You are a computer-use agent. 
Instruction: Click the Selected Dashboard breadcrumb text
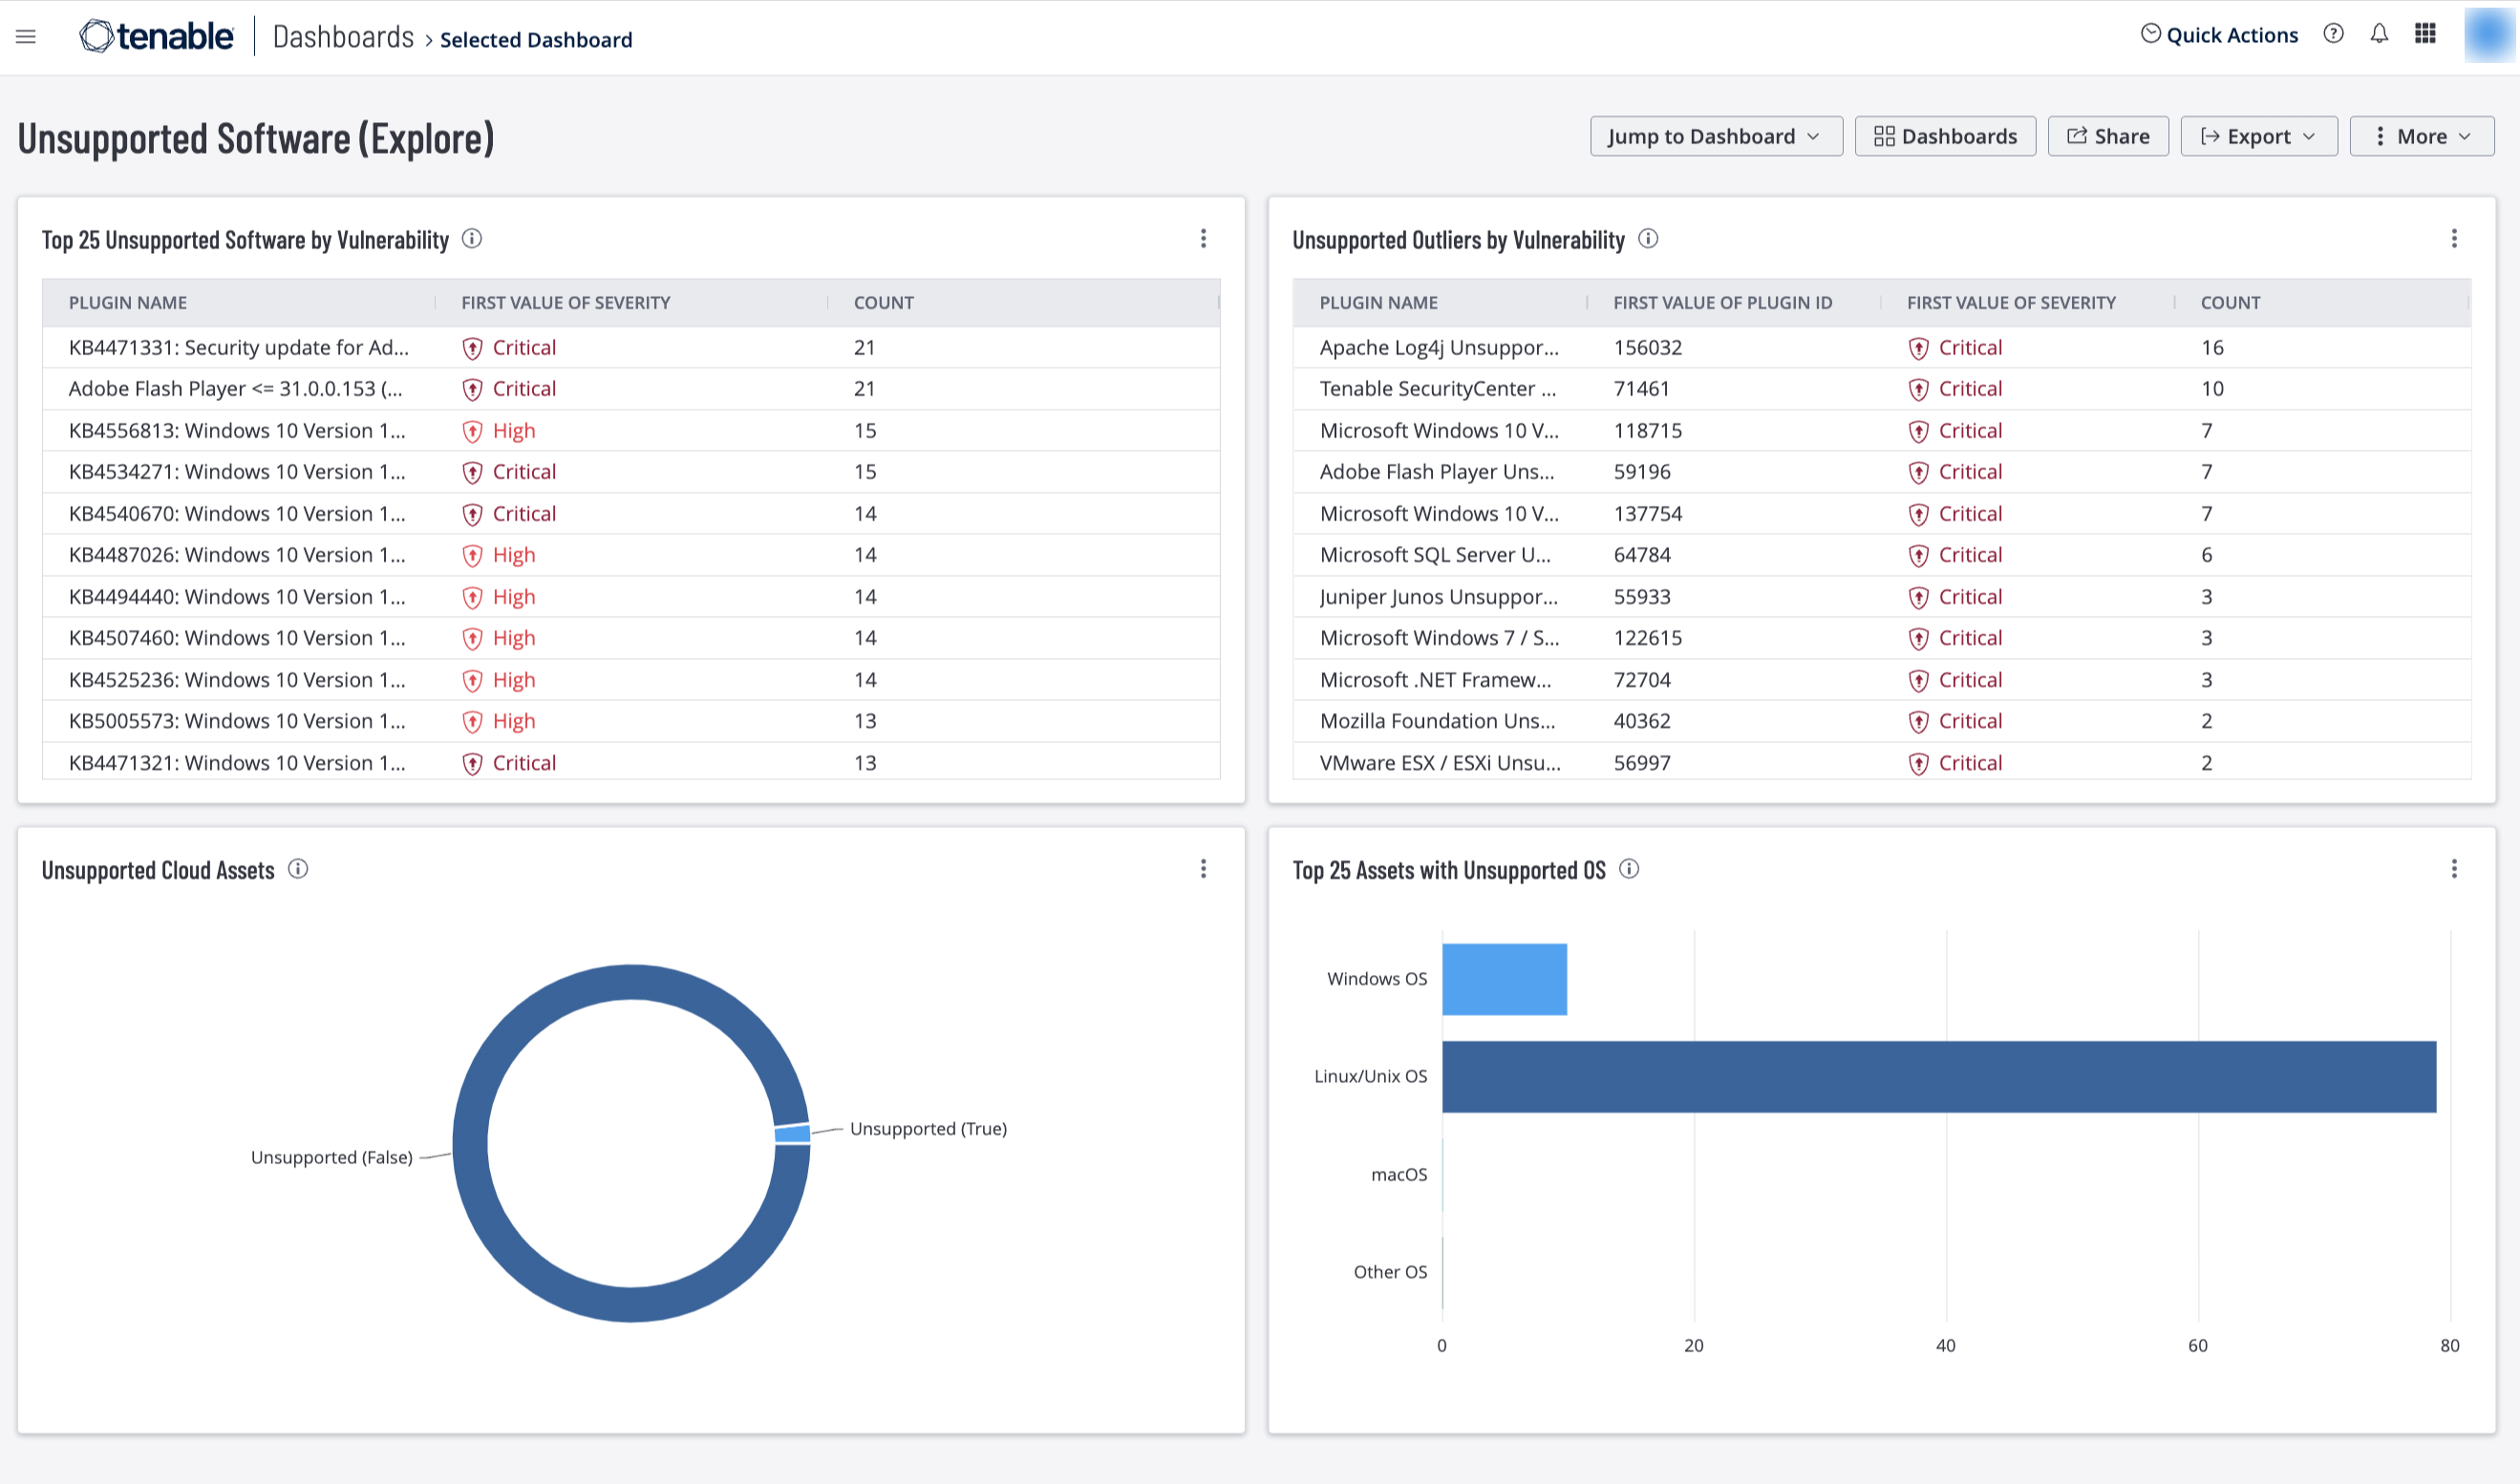(x=536, y=40)
